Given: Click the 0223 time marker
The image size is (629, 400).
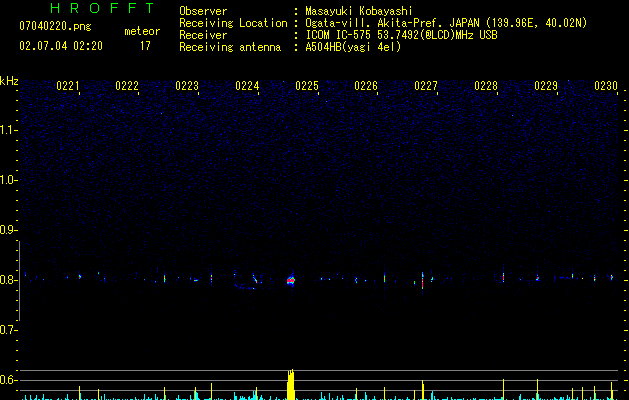Looking at the screenshot, I should click(x=187, y=86).
